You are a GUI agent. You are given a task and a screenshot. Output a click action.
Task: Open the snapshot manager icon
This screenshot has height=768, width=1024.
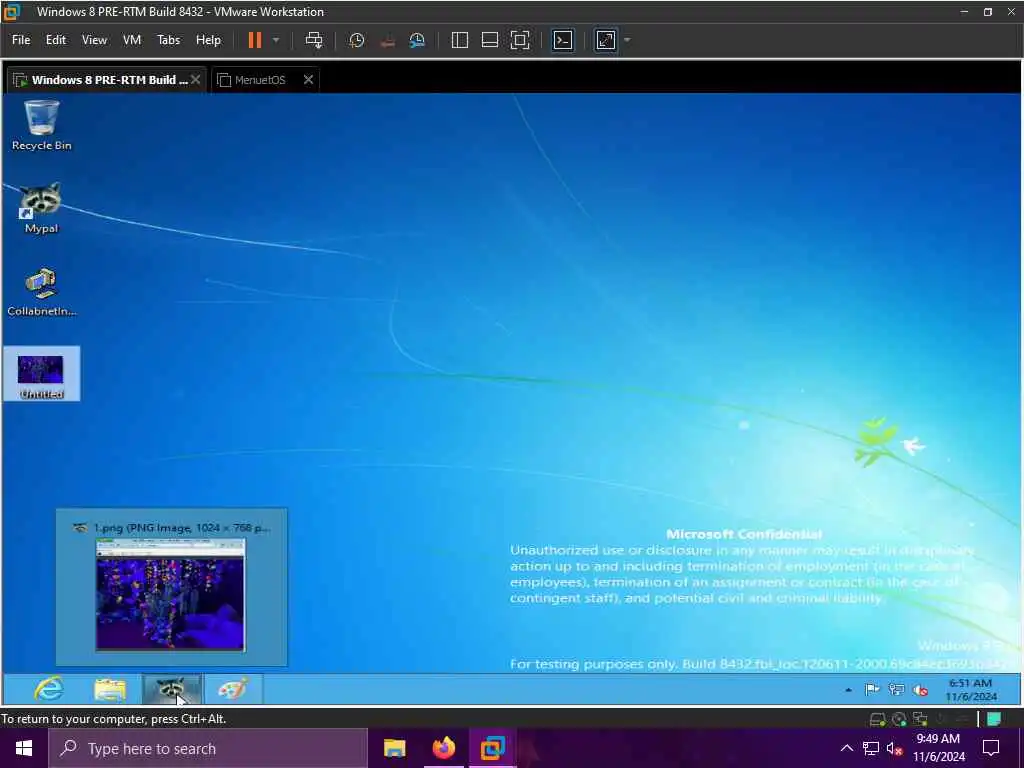tap(417, 40)
